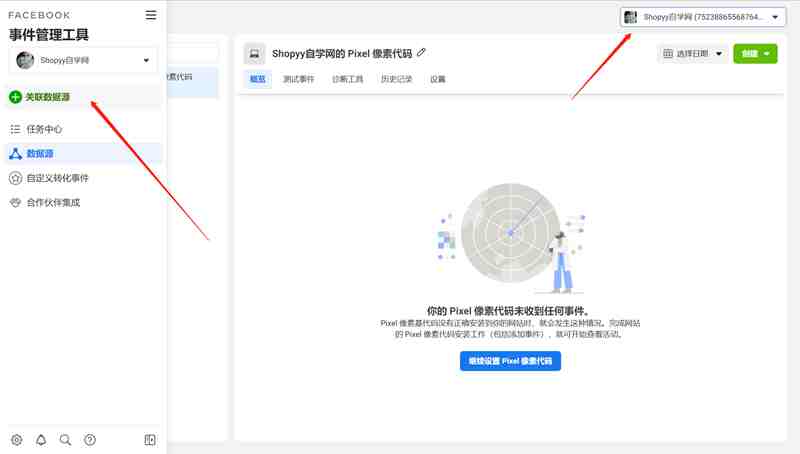The width and height of the screenshot is (800, 454).
Task: Expand the Shopyy自学网 account dropdown in sidebar
Action: pyautogui.click(x=83, y=60)
